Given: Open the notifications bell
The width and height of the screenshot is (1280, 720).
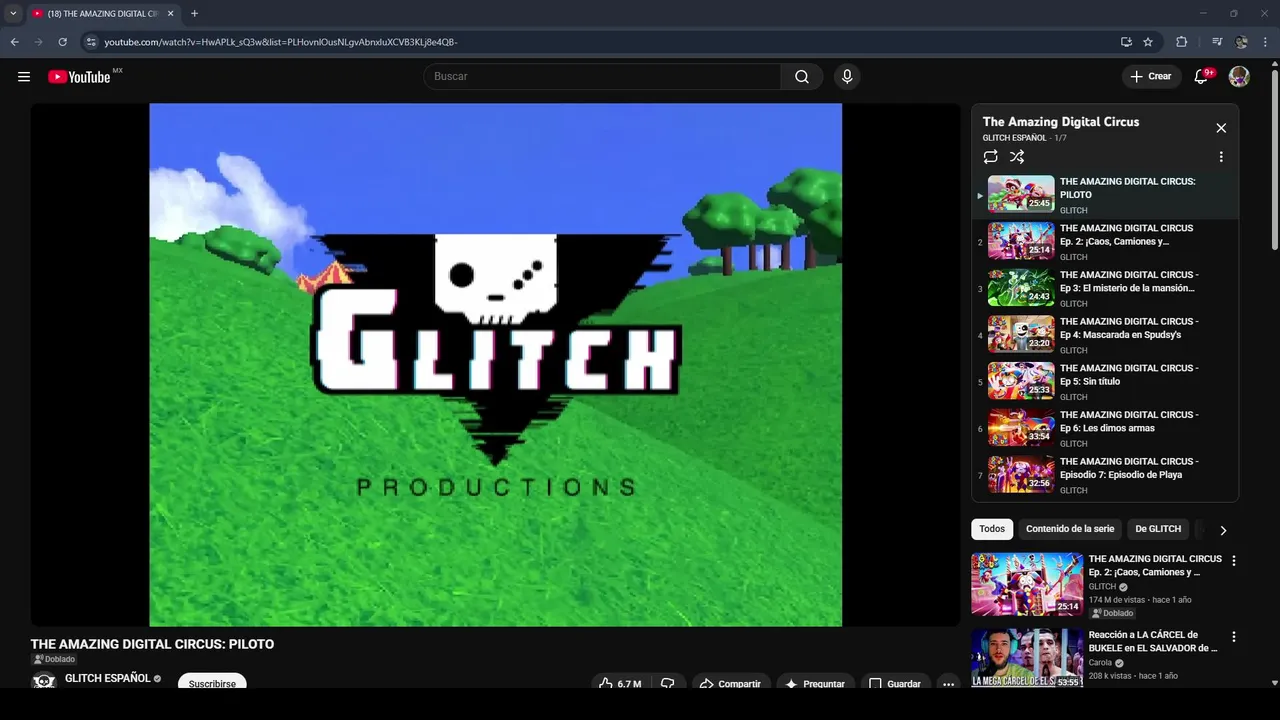Looking at the screenshot, I should tap(1202, 77).
